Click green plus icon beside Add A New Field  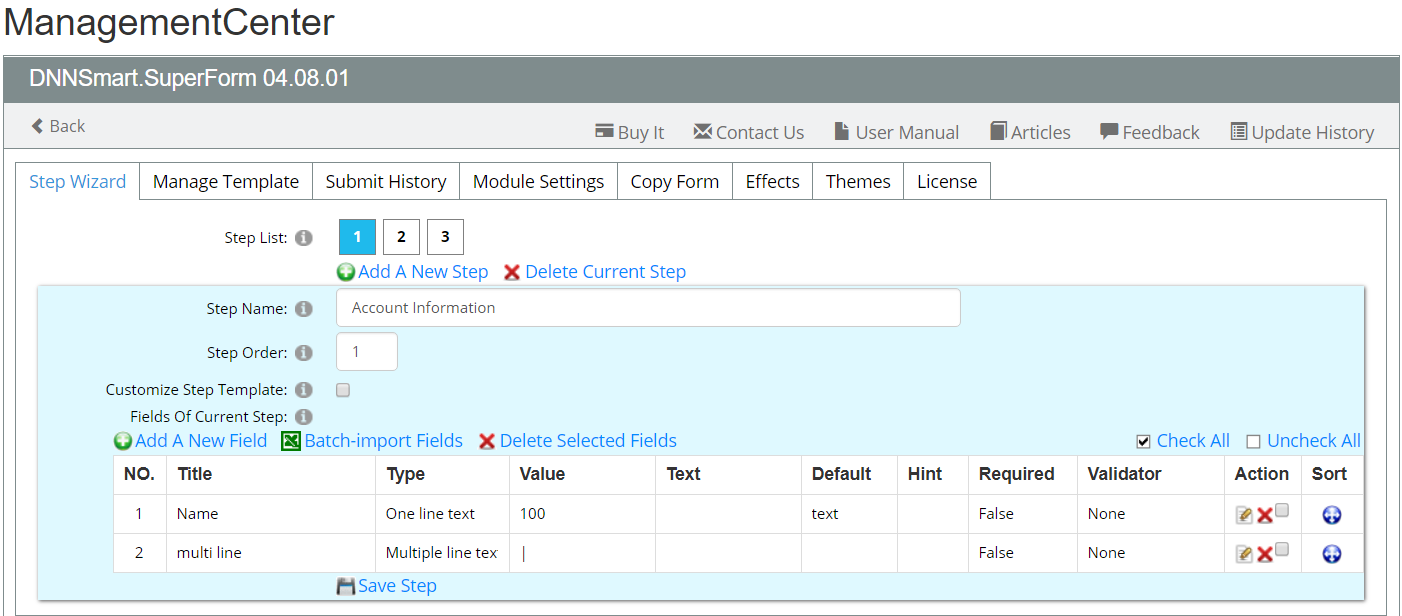[123, 441]
